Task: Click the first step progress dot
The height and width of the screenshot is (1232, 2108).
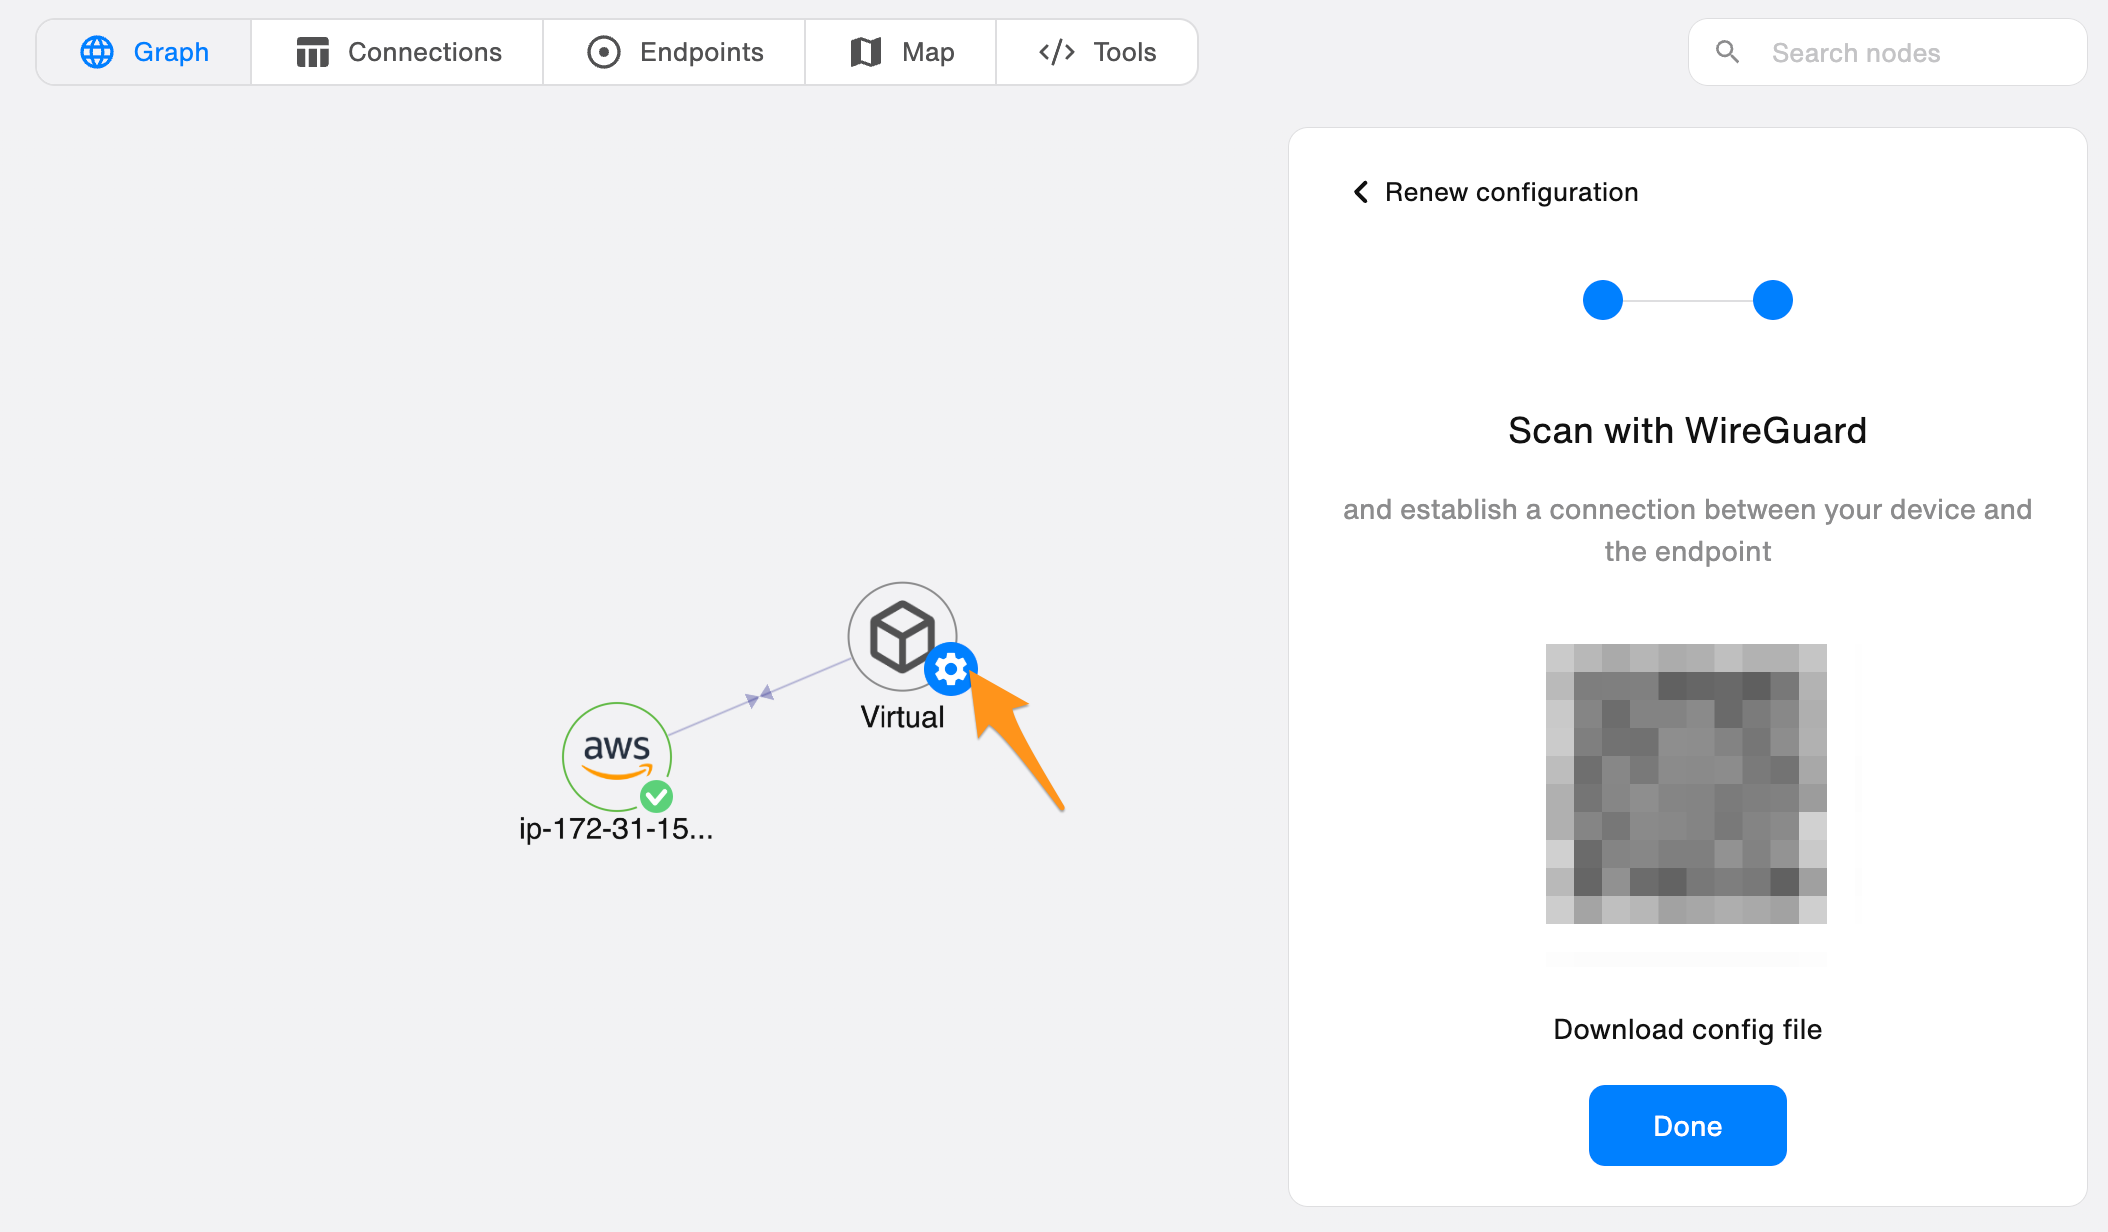Action: [1602, 300]
